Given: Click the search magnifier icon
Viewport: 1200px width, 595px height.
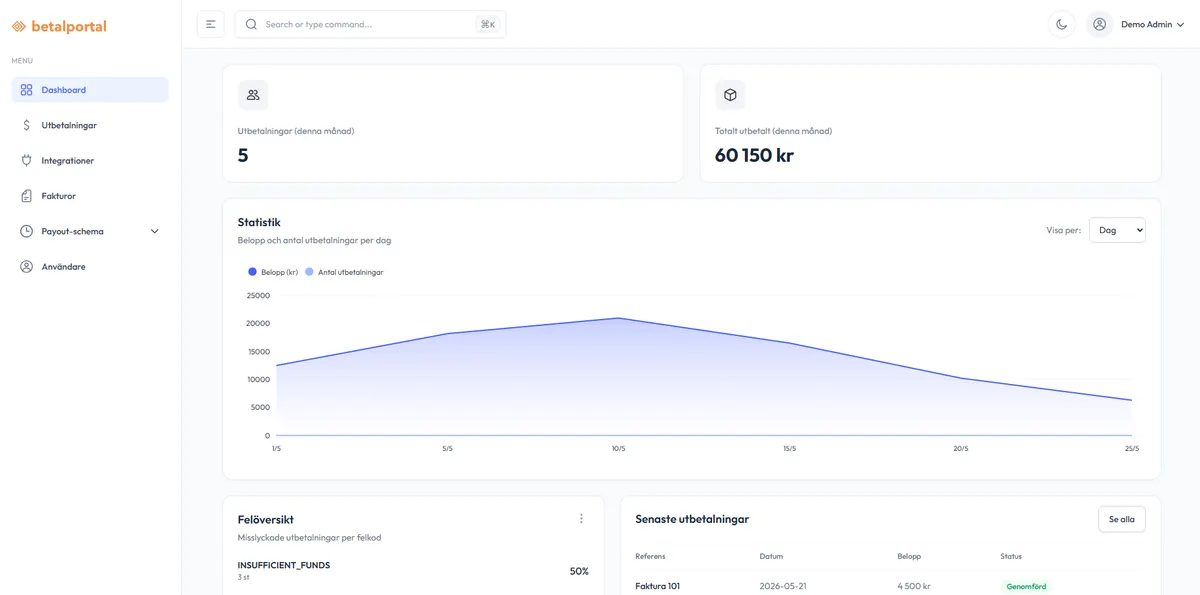Looking at the screenshot, I should [251, 24].
